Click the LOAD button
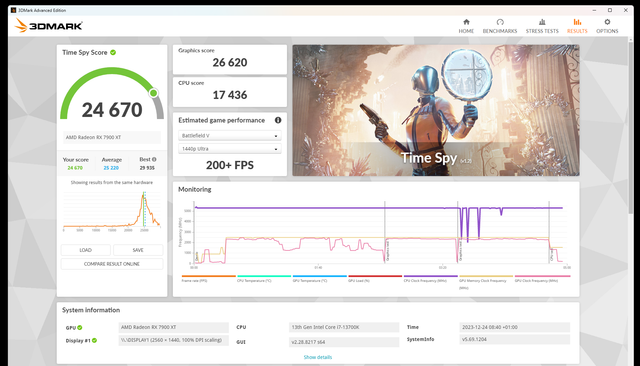The height and width of the screenshot is (366, 640). click(x=85, y=250)
